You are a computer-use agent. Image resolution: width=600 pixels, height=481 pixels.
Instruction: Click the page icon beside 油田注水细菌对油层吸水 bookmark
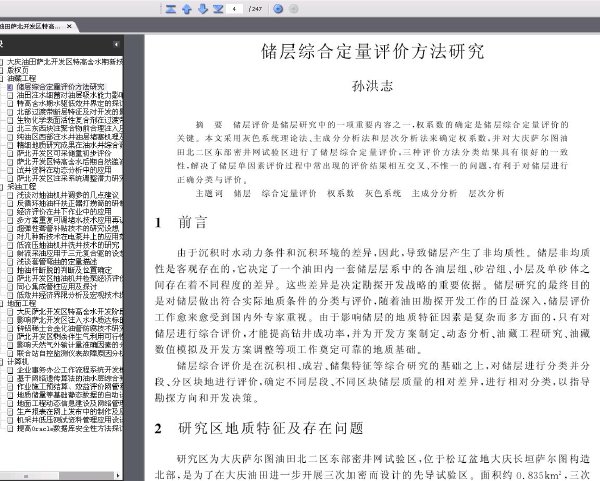10,95
